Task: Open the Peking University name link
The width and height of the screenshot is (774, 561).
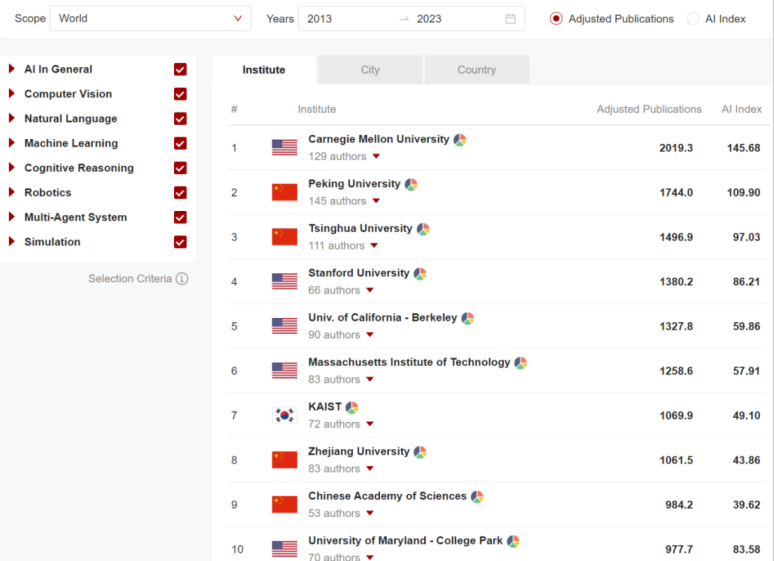Action: (x=354, y=184)
